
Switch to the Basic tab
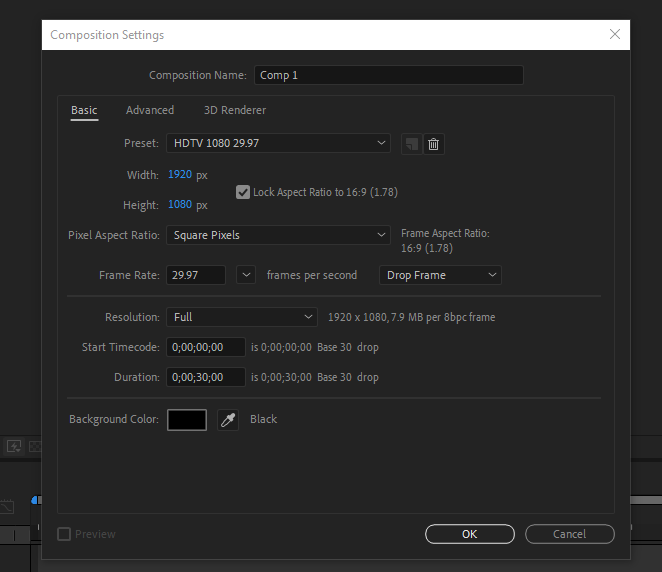pos(84,110)
